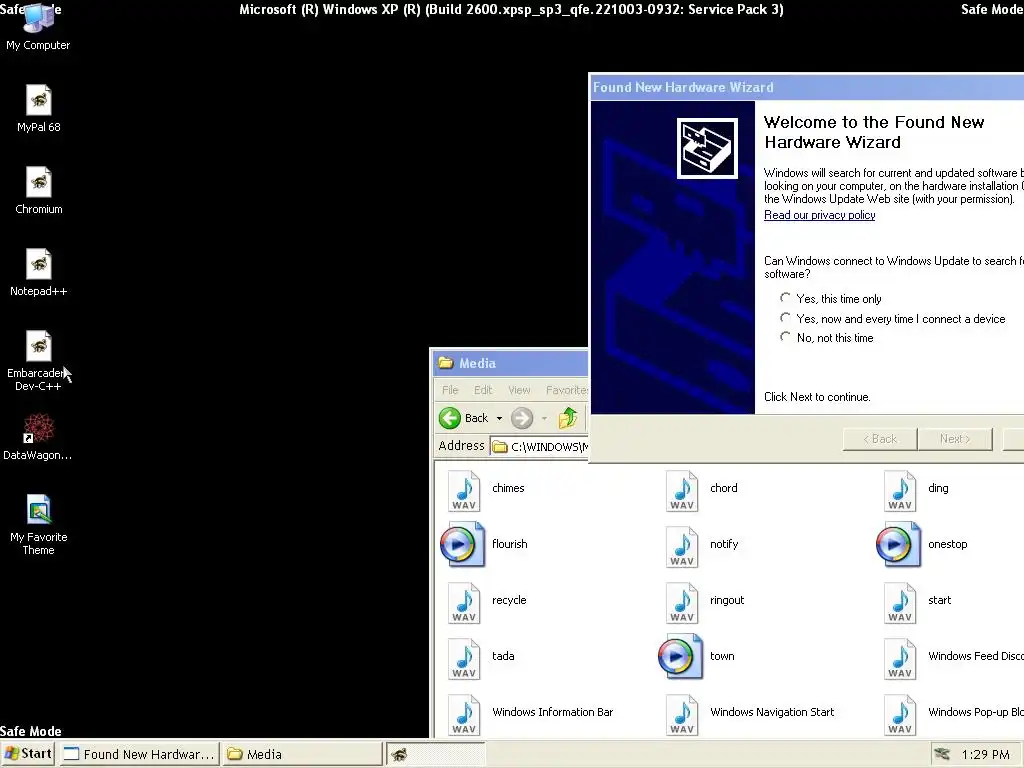Click Media window title bar
This screenshot has width=1024, height=768.
point(511,363)
